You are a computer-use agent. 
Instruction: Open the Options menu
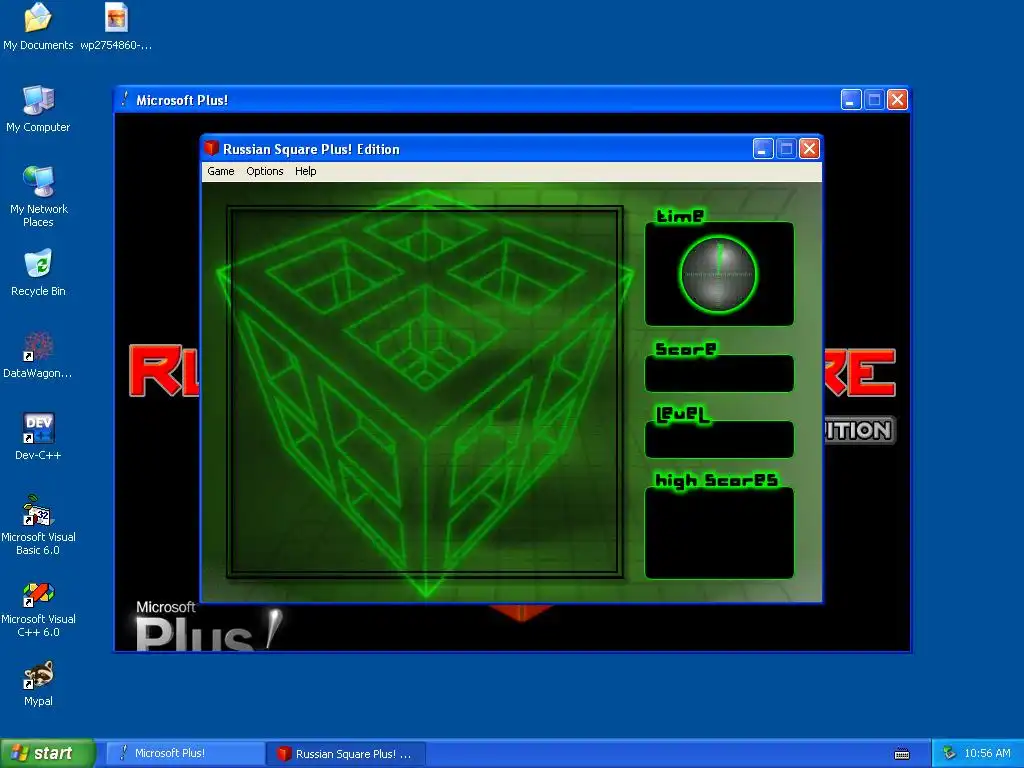point(264,171)
